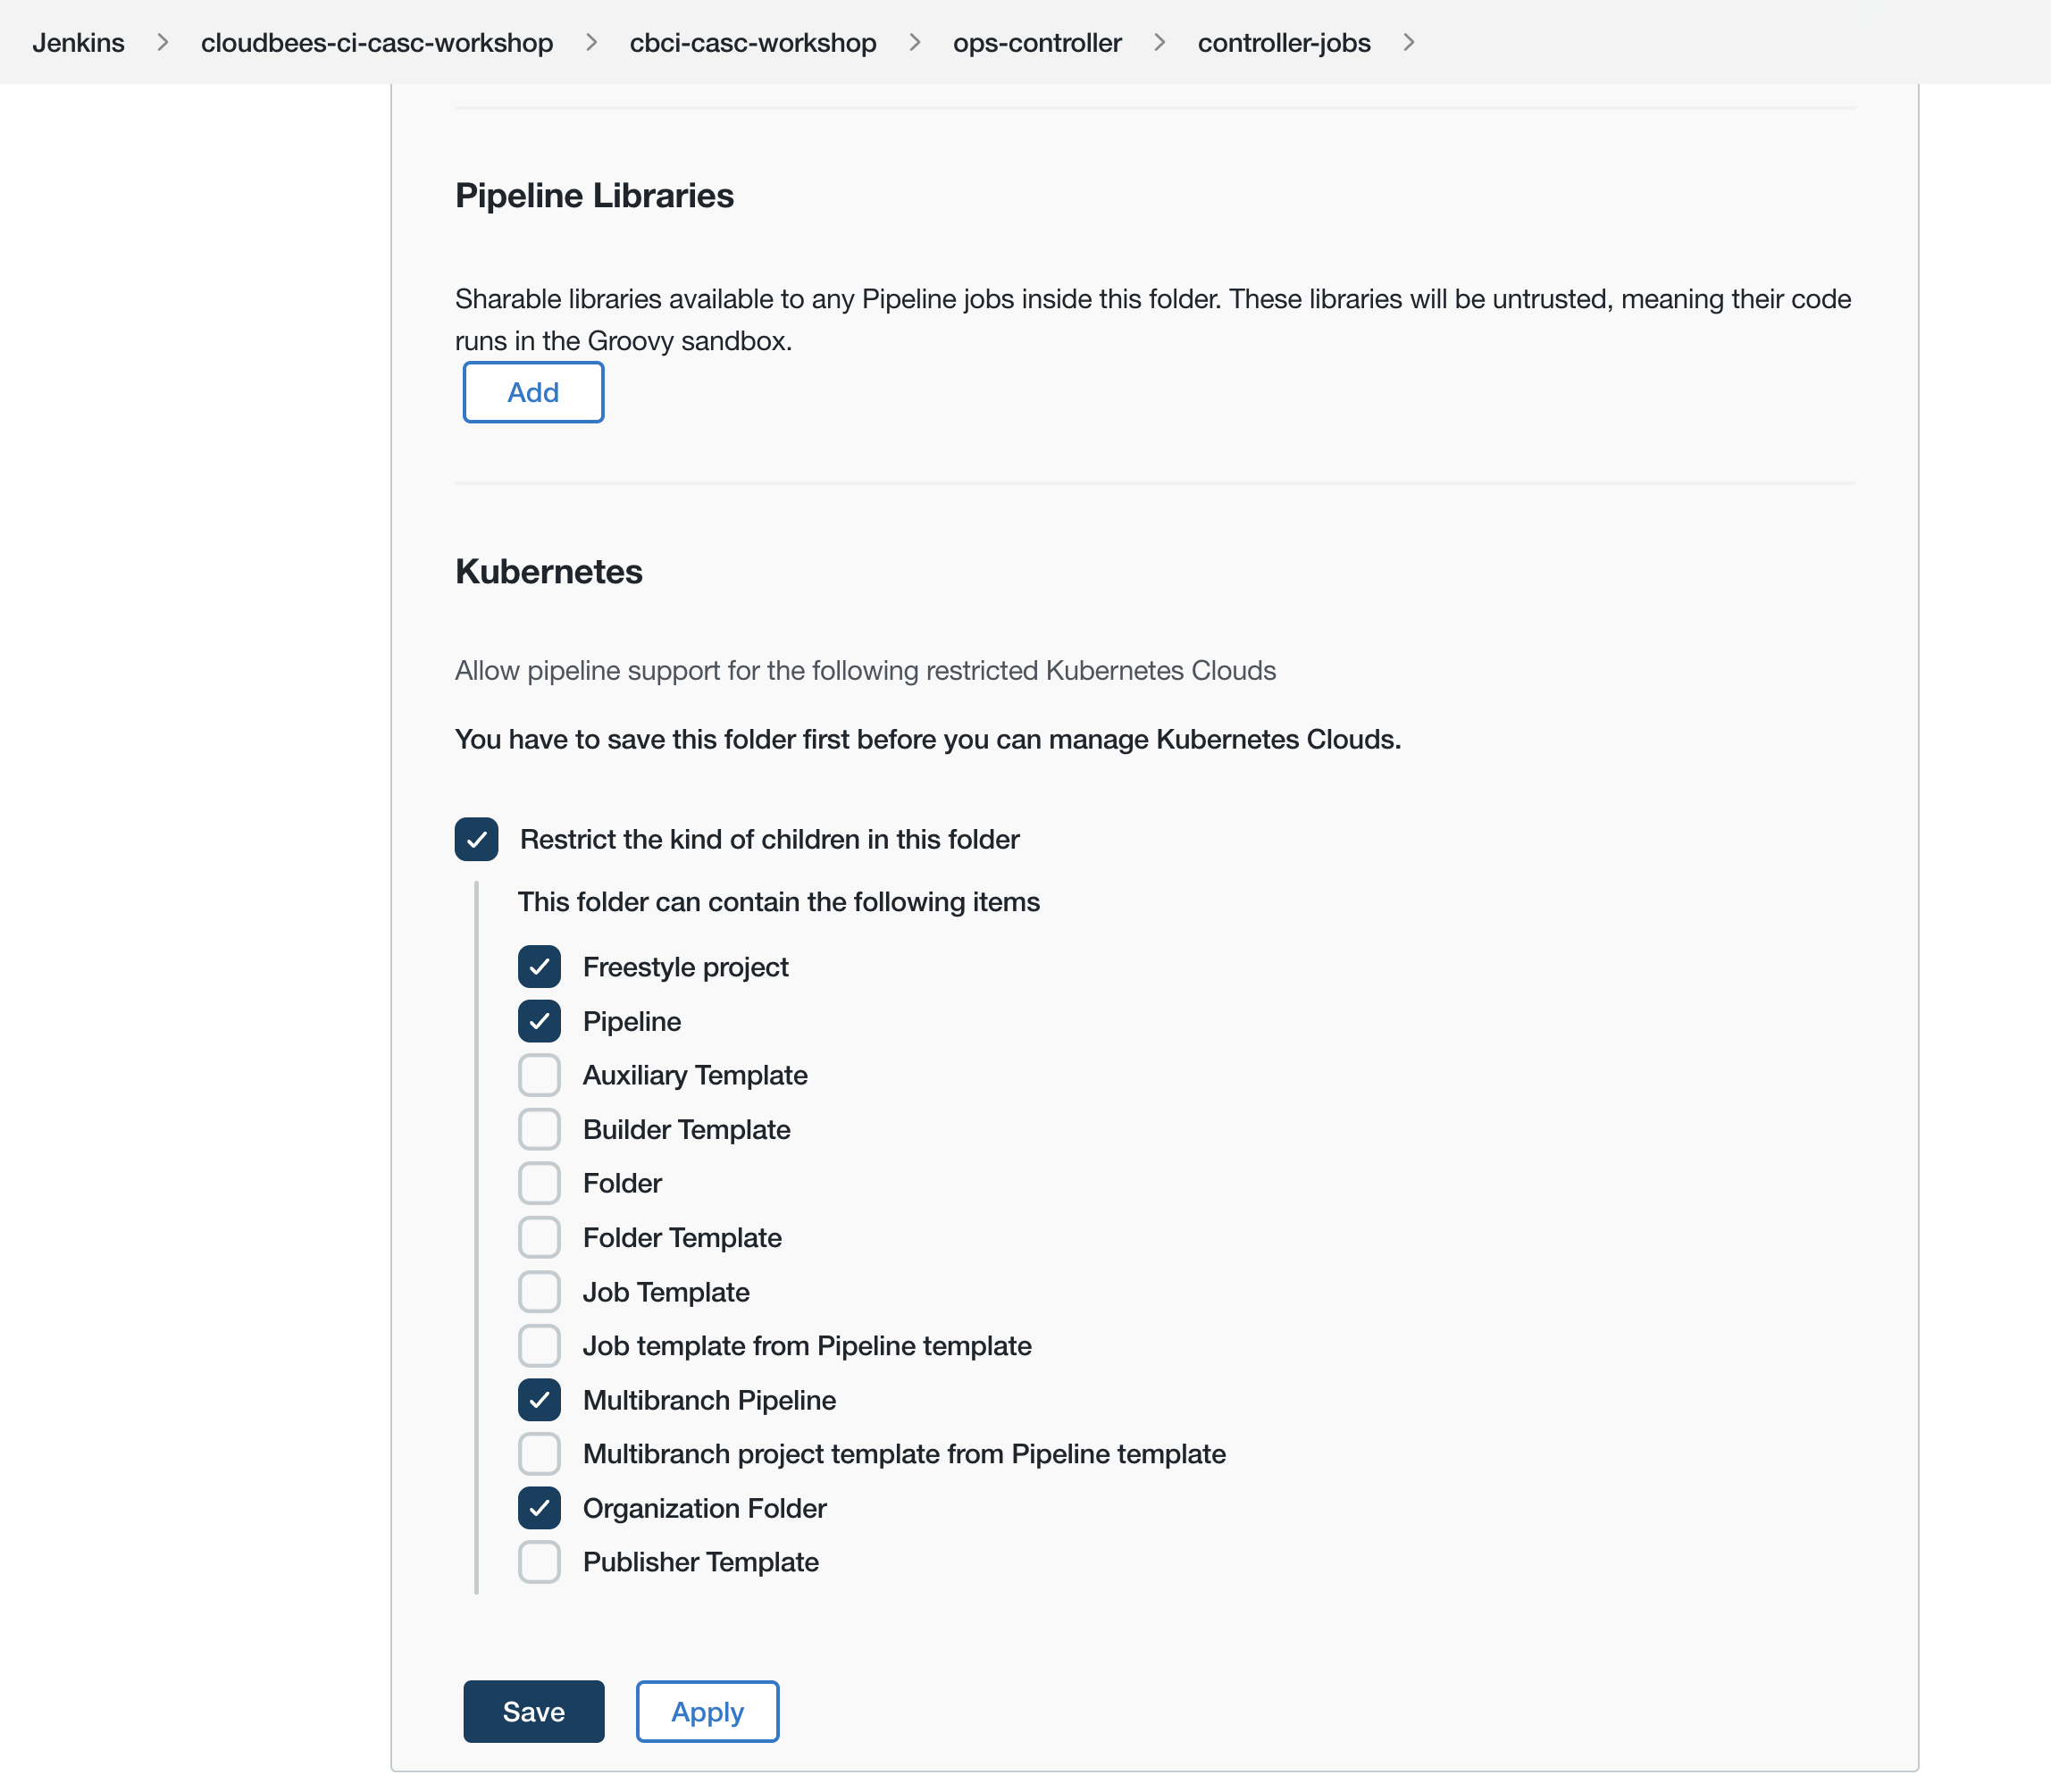2051x1792 pixels.
Task: Disable restricting the kind of children
Action: click(x=476, y=839)
